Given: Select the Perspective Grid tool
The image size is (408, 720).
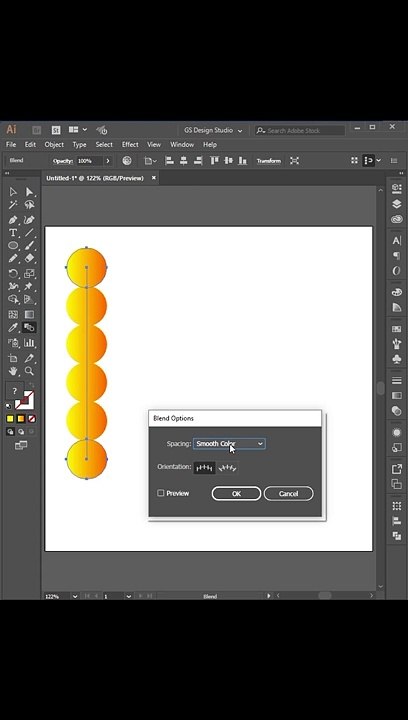Looking at the screenshot, I should click(x=29, y=299).
